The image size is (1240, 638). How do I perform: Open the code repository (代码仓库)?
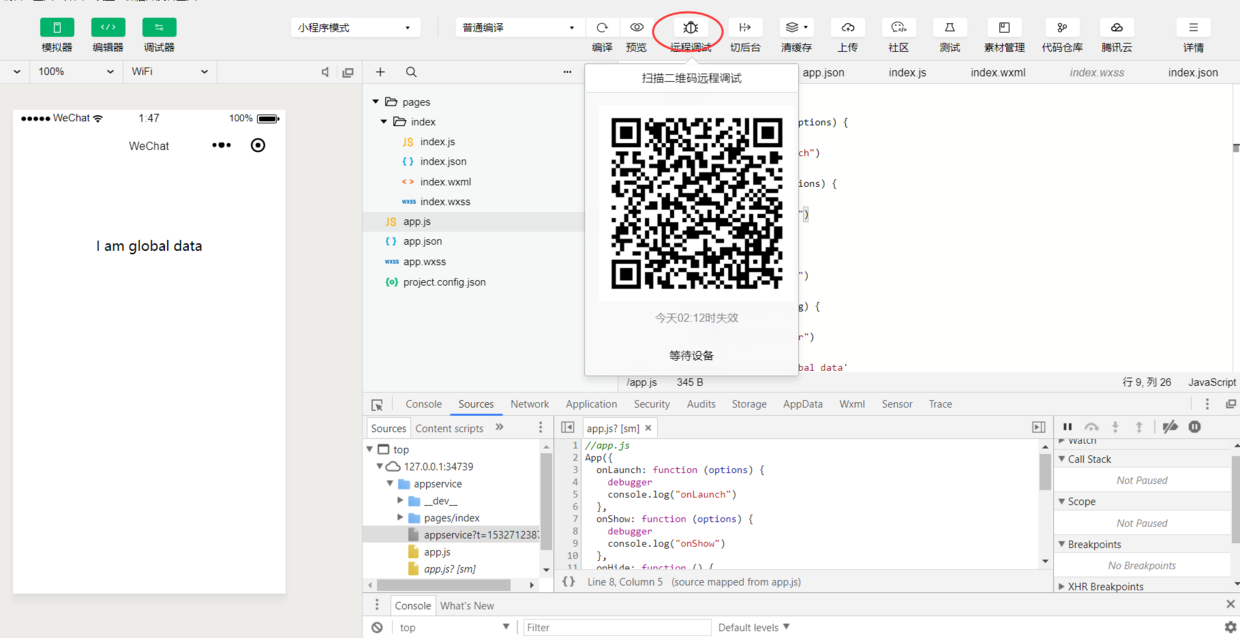1062,28
